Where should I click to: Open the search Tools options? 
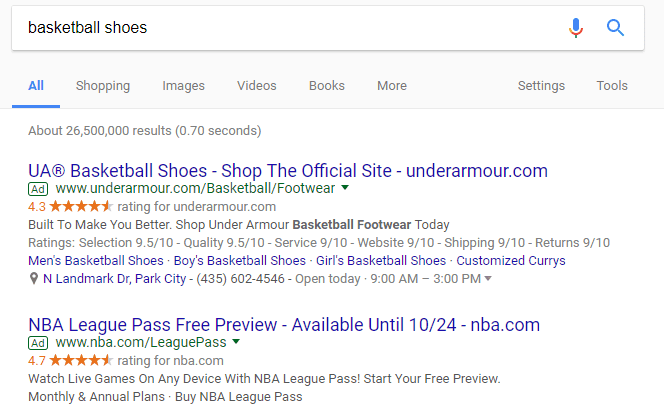(612, 86)
